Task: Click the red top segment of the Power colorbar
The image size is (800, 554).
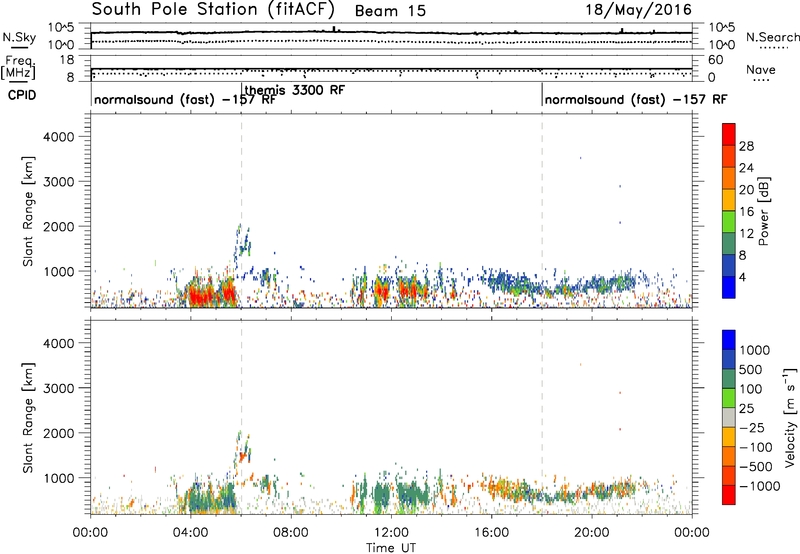Action: pos(729,134)
